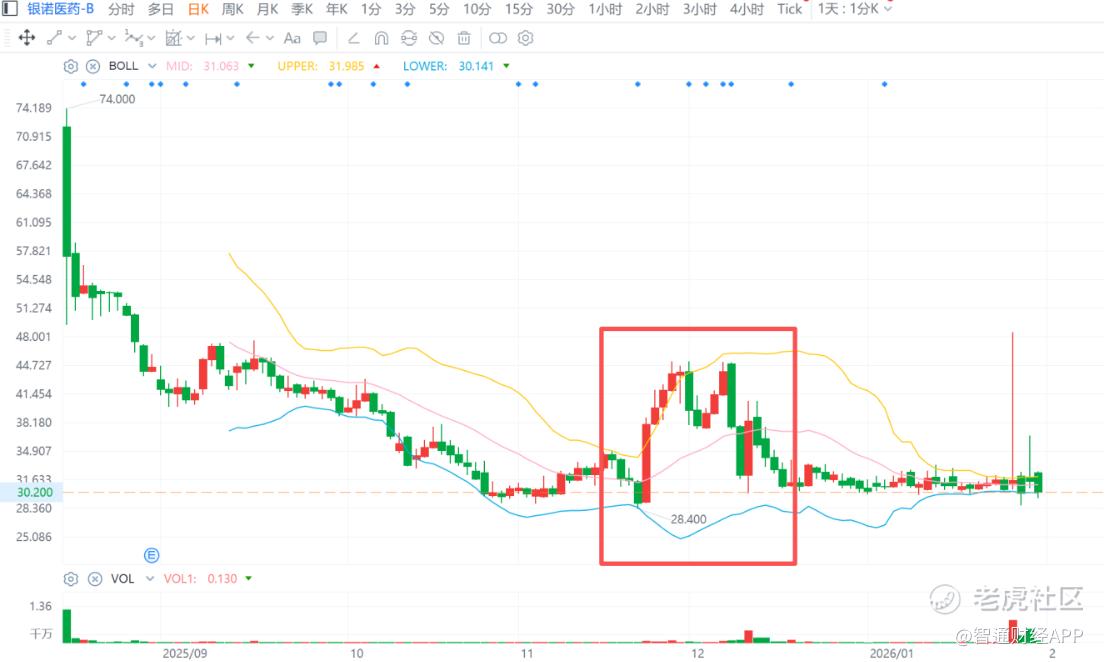Viewport: 1105px width, 662px height.
Task: Click the 2025/09 date axis label
Action: tap(185, 654)
